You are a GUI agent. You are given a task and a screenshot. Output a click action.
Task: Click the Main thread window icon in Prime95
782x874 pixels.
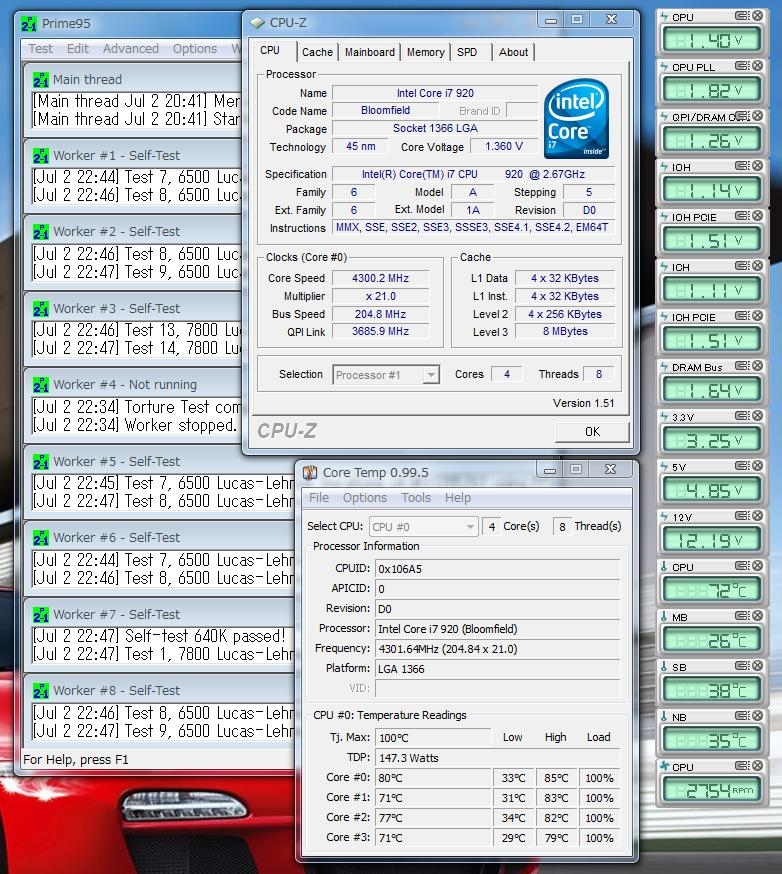click(41, 80)
